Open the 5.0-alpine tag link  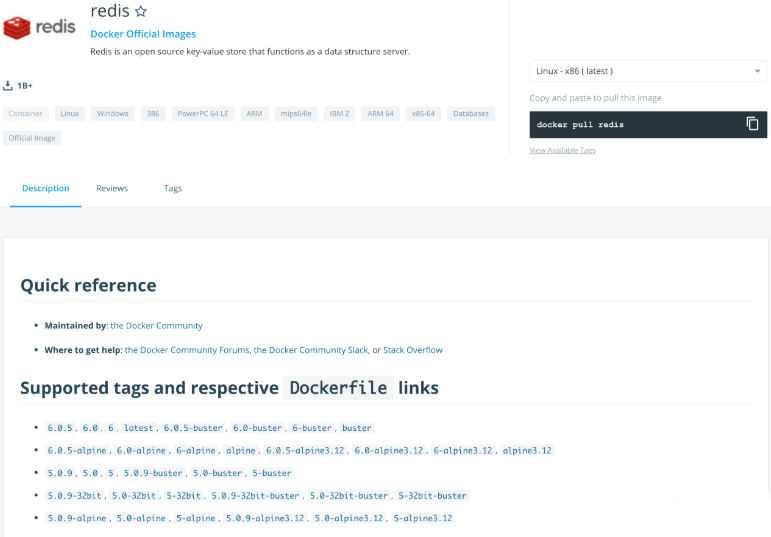click(142, 518)
